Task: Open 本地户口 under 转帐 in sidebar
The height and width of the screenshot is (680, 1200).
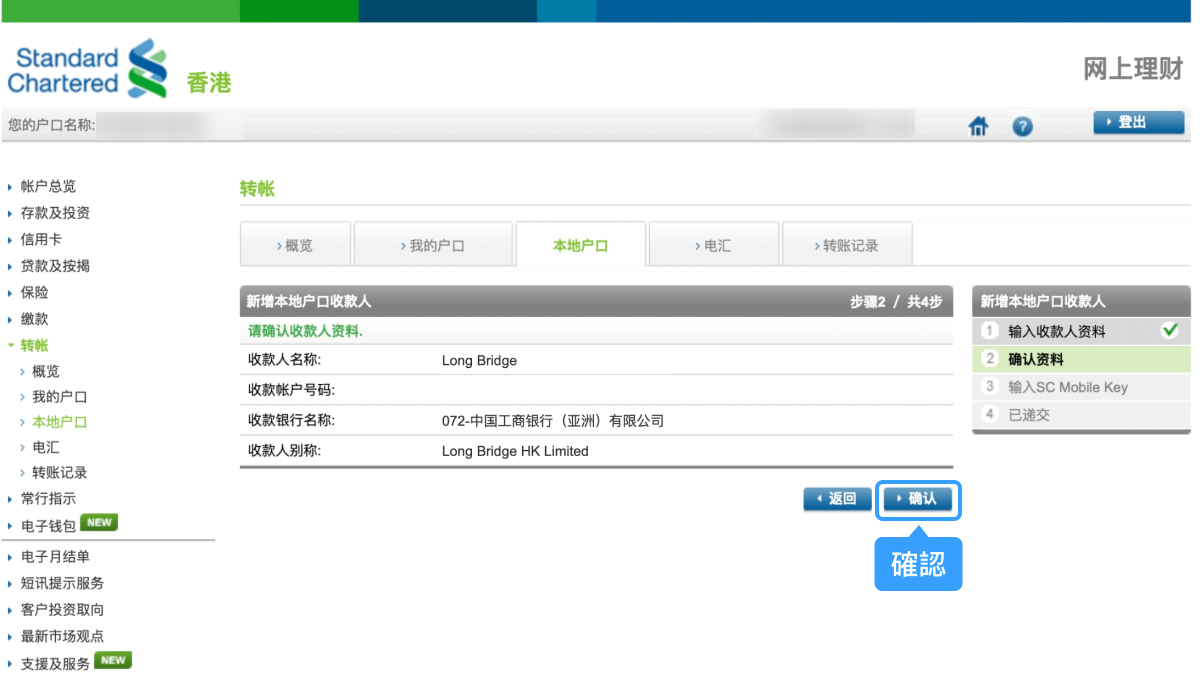Action: [59, 422]
